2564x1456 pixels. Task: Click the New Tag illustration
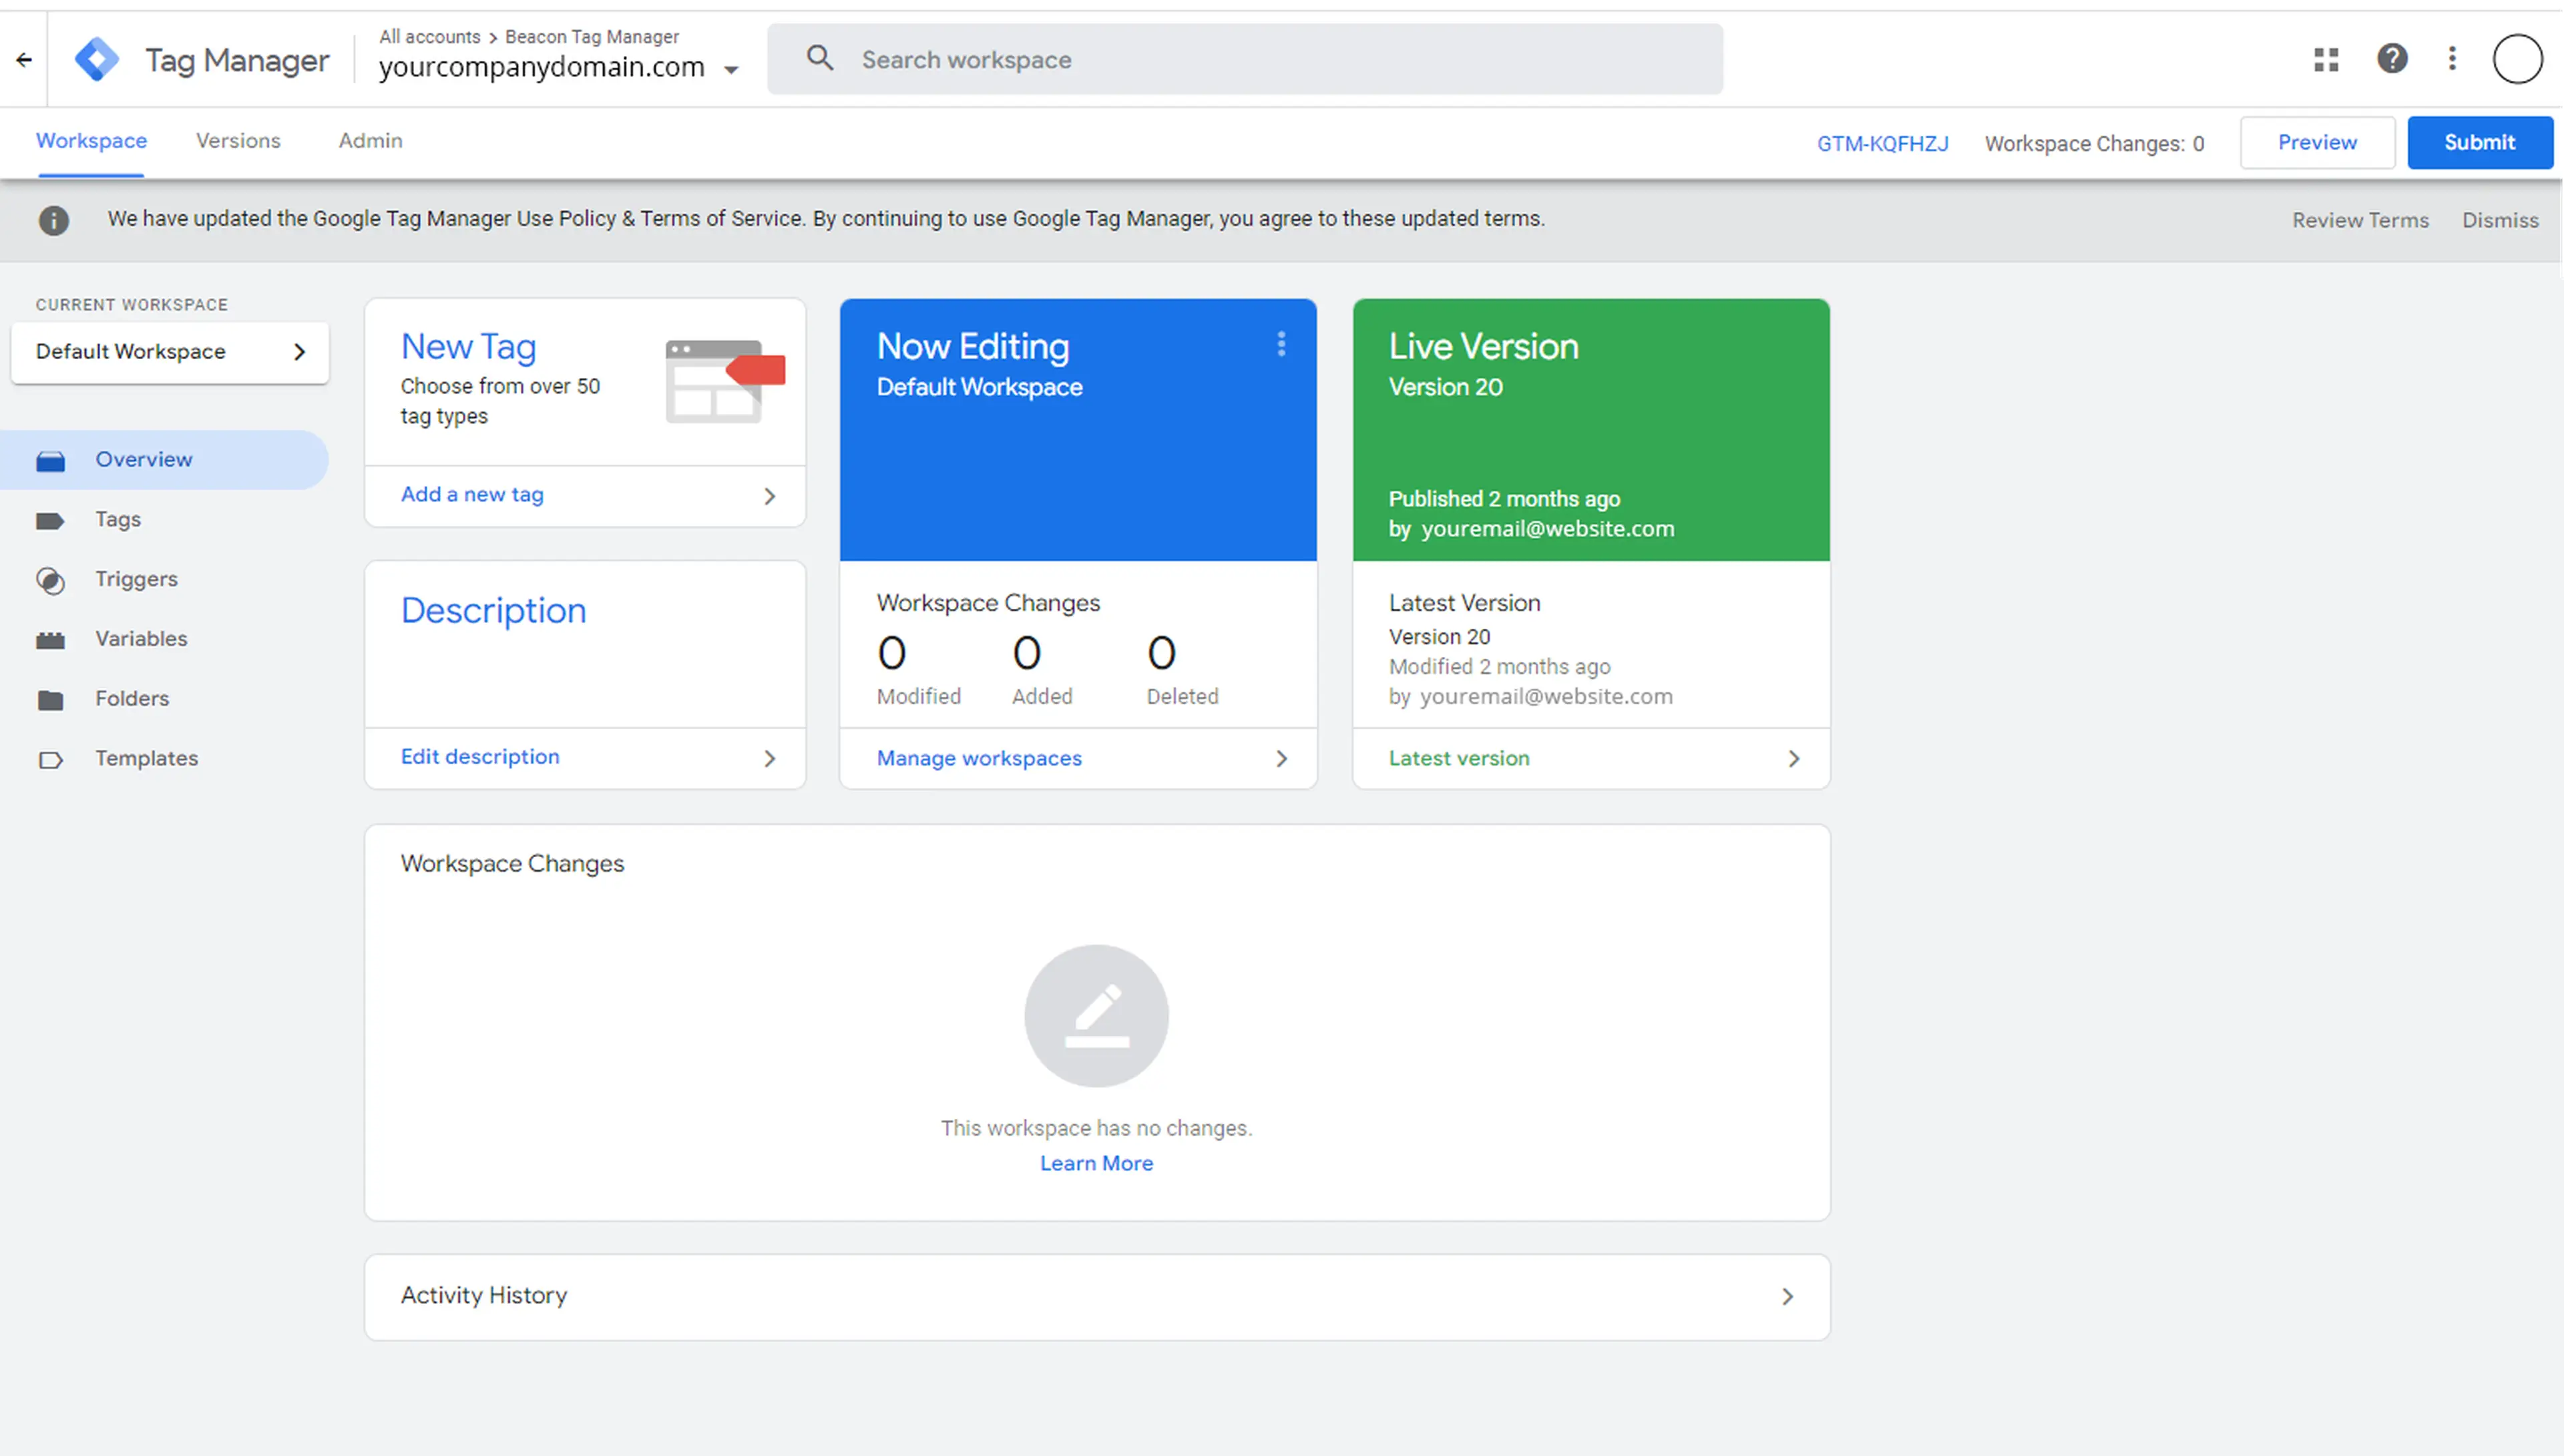click(726, 381)
